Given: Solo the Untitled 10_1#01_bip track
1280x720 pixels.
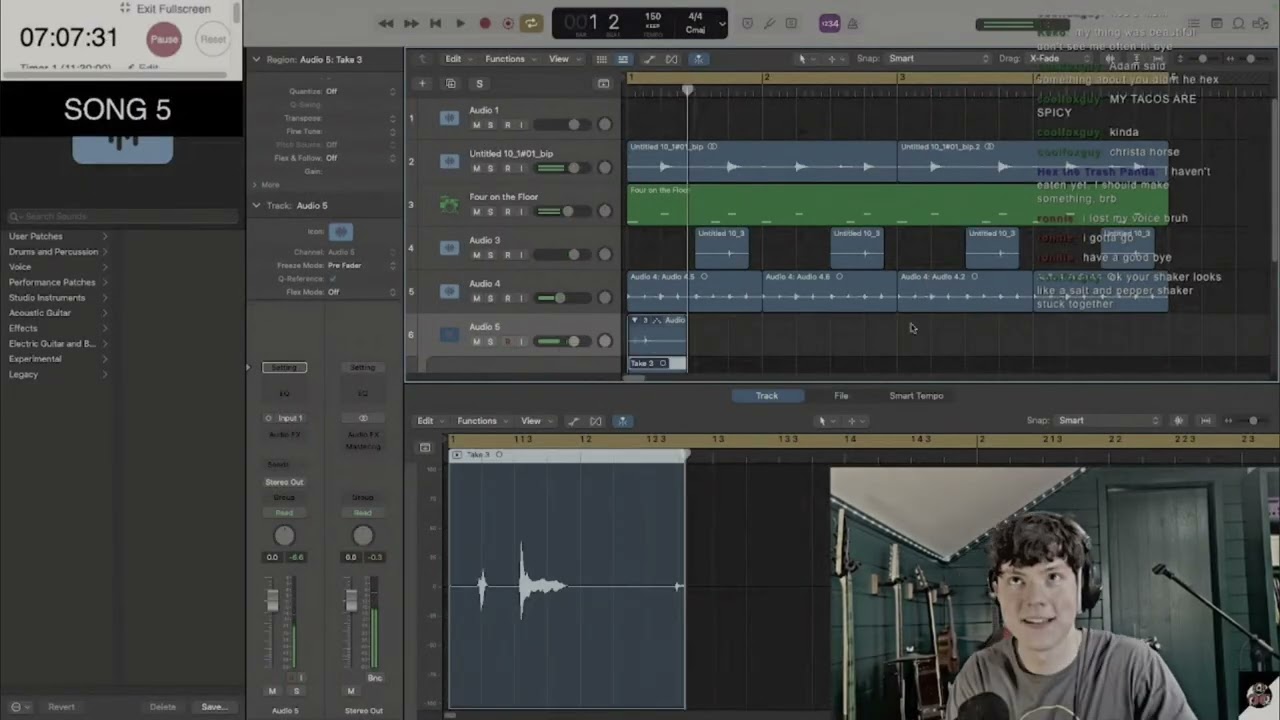Looking at the screenshot, I should tap(491, 168).
